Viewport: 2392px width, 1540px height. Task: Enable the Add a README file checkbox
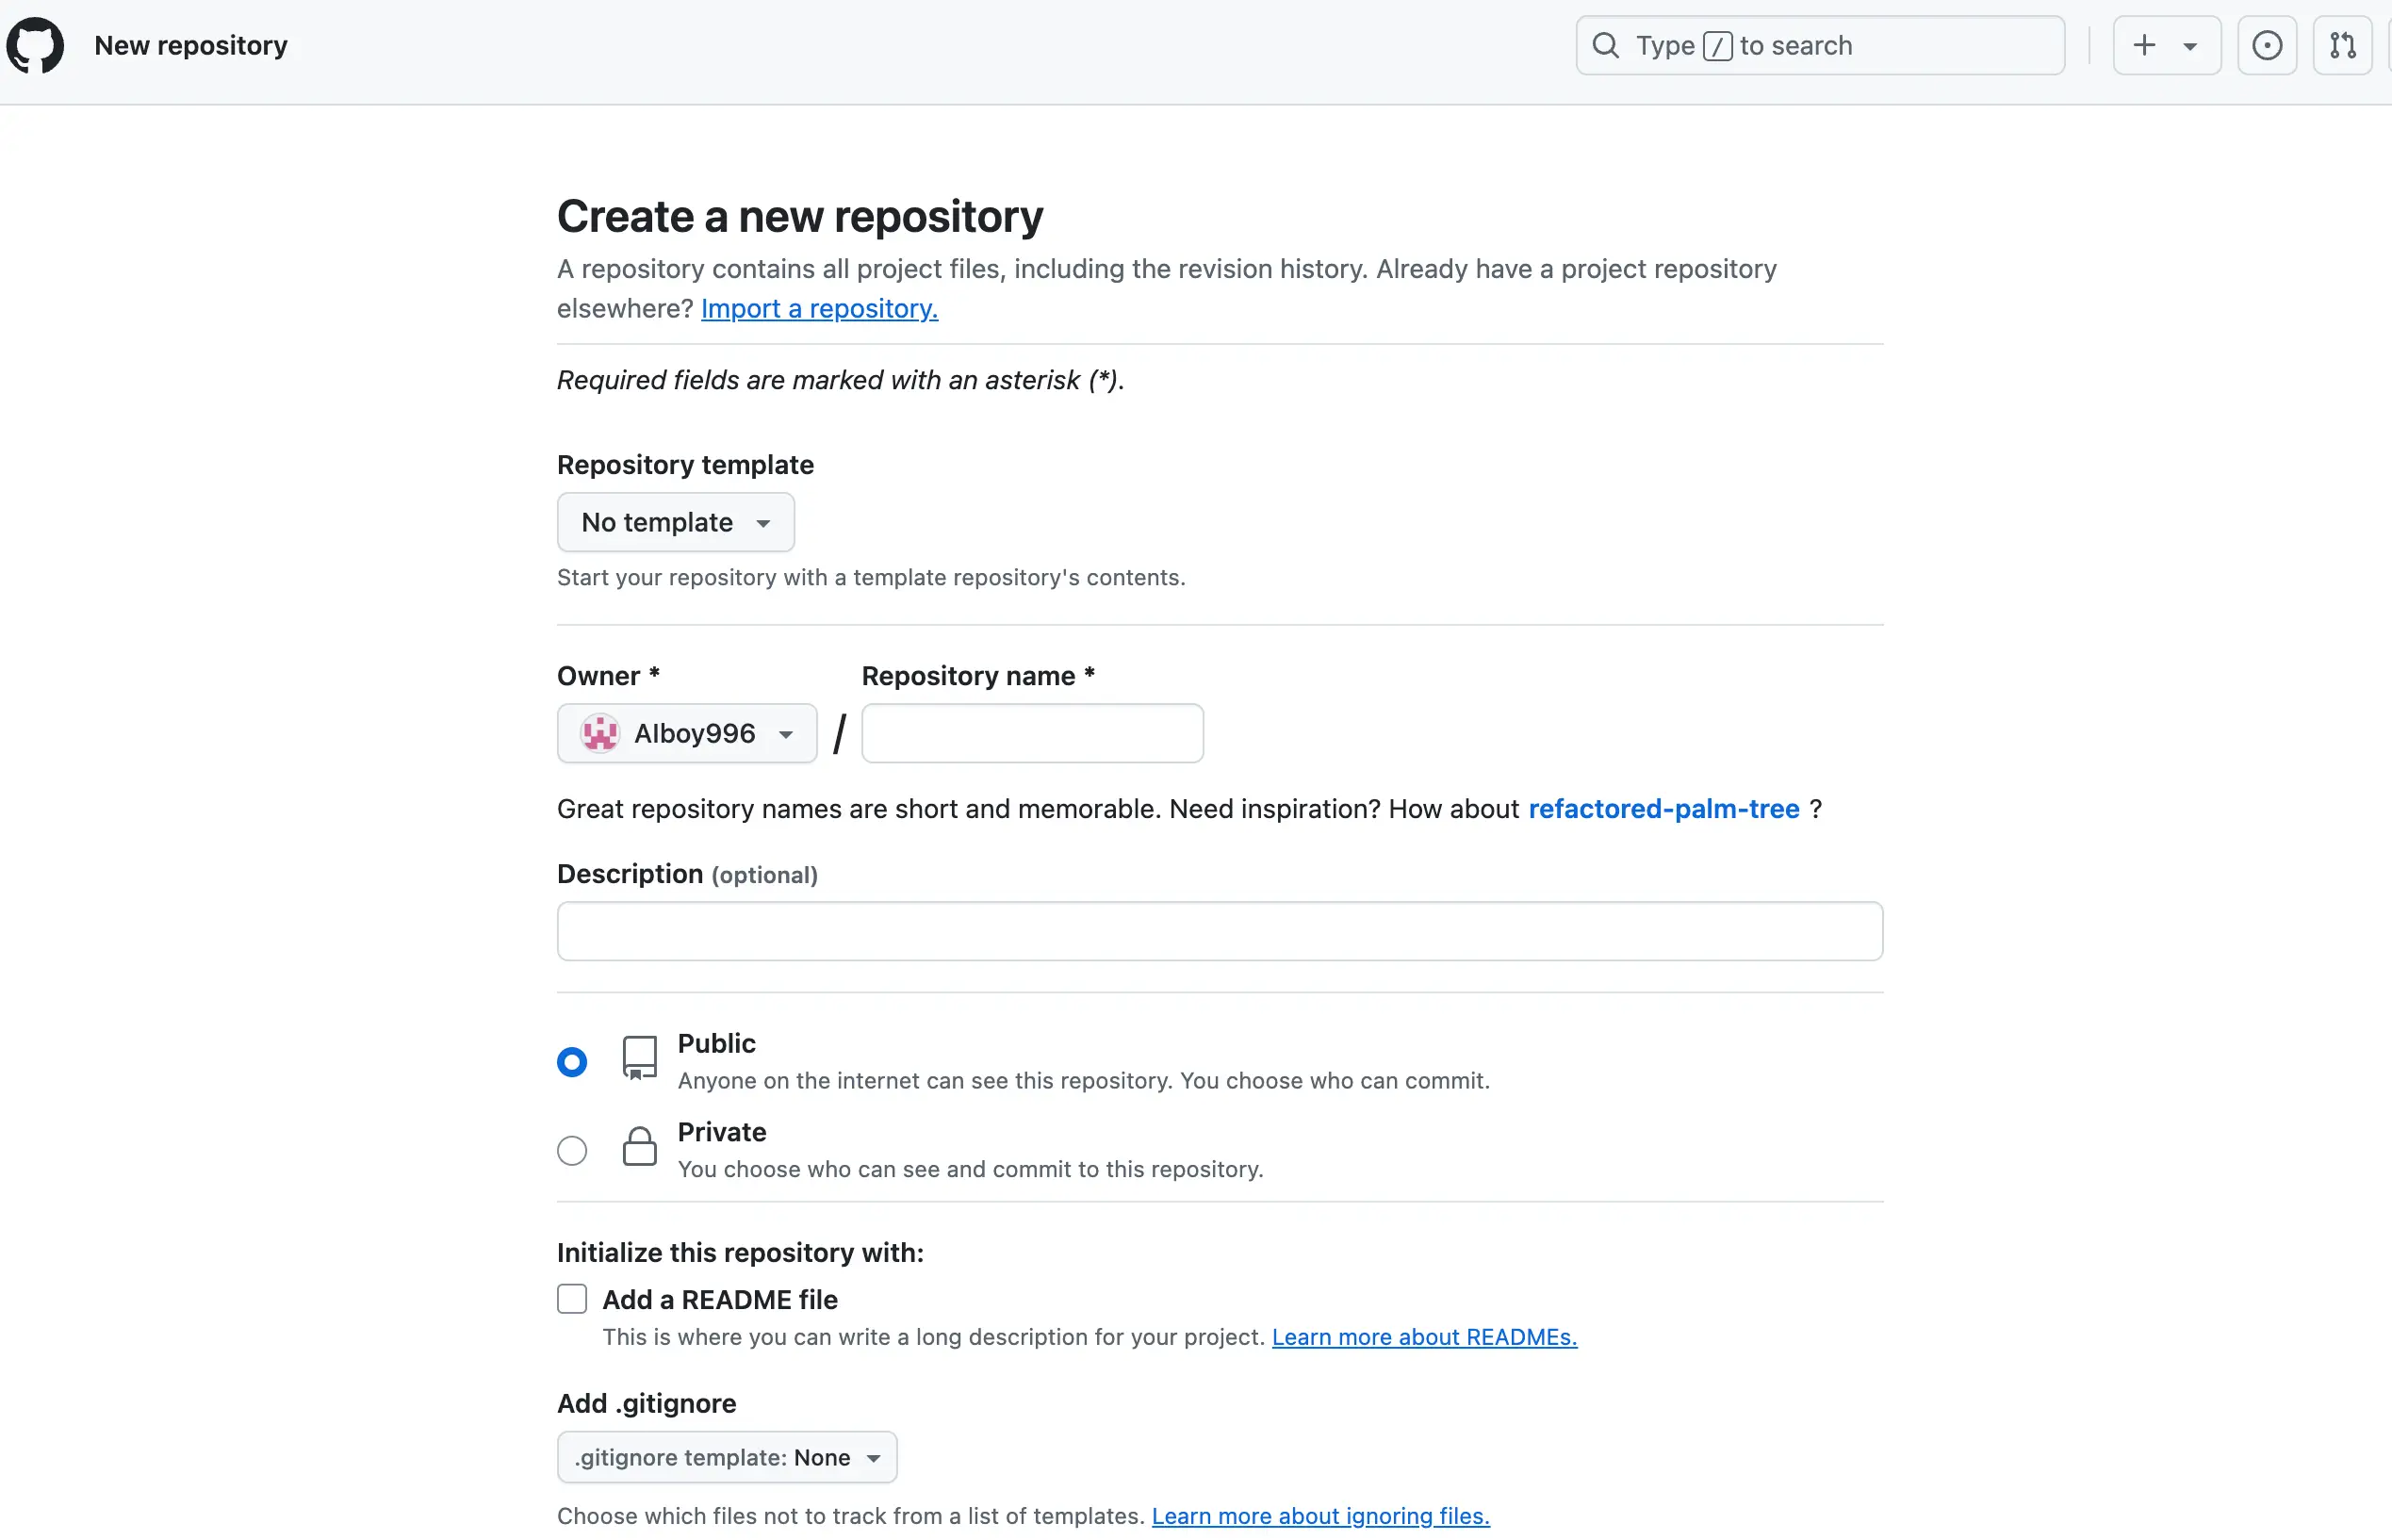click(572, 1300)
